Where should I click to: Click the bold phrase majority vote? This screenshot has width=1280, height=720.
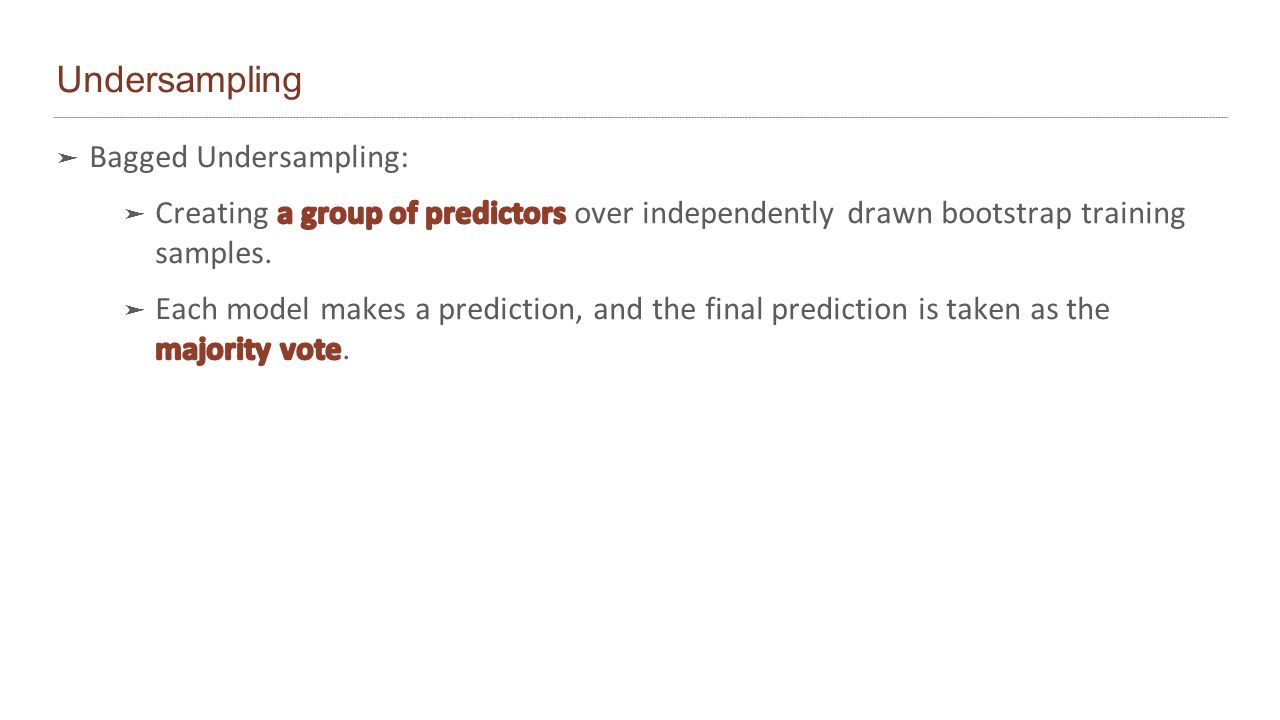[x=248, y=350]
